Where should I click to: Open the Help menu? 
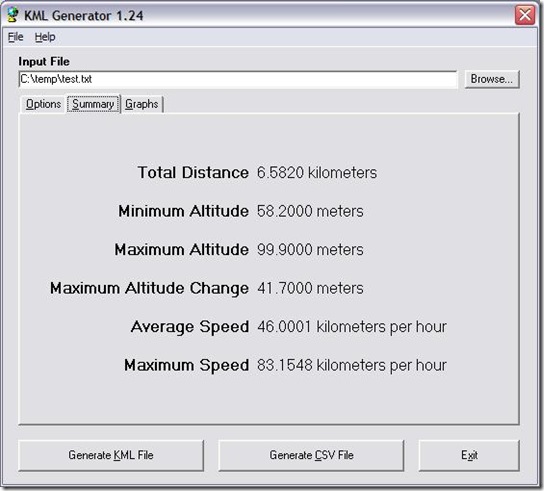tap(45, 37)
